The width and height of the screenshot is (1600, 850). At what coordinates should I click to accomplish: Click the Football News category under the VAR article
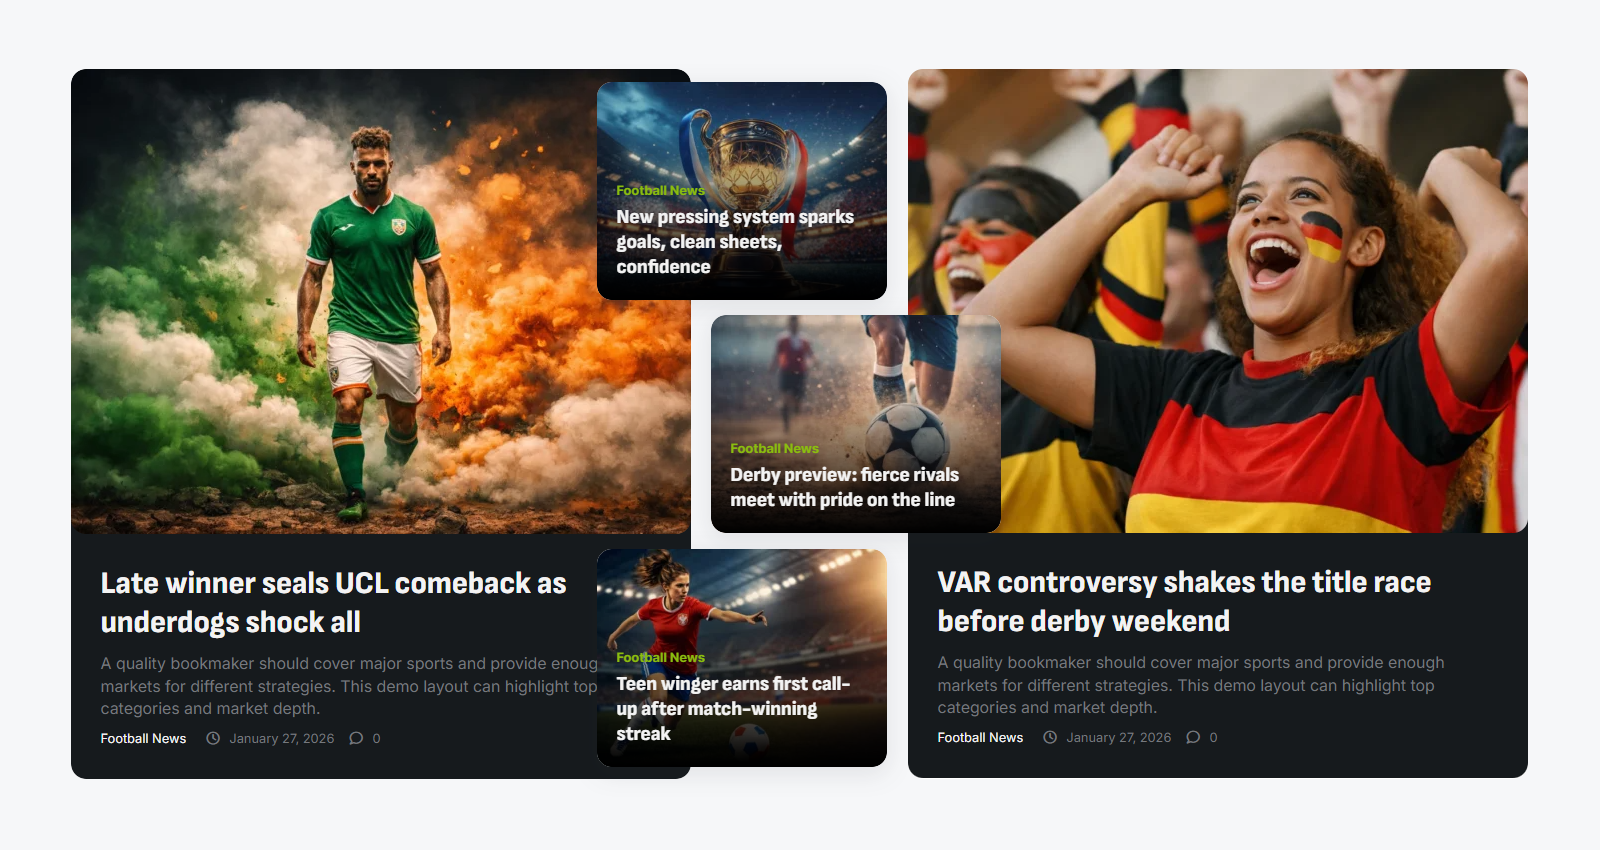[x=980, y=737]
